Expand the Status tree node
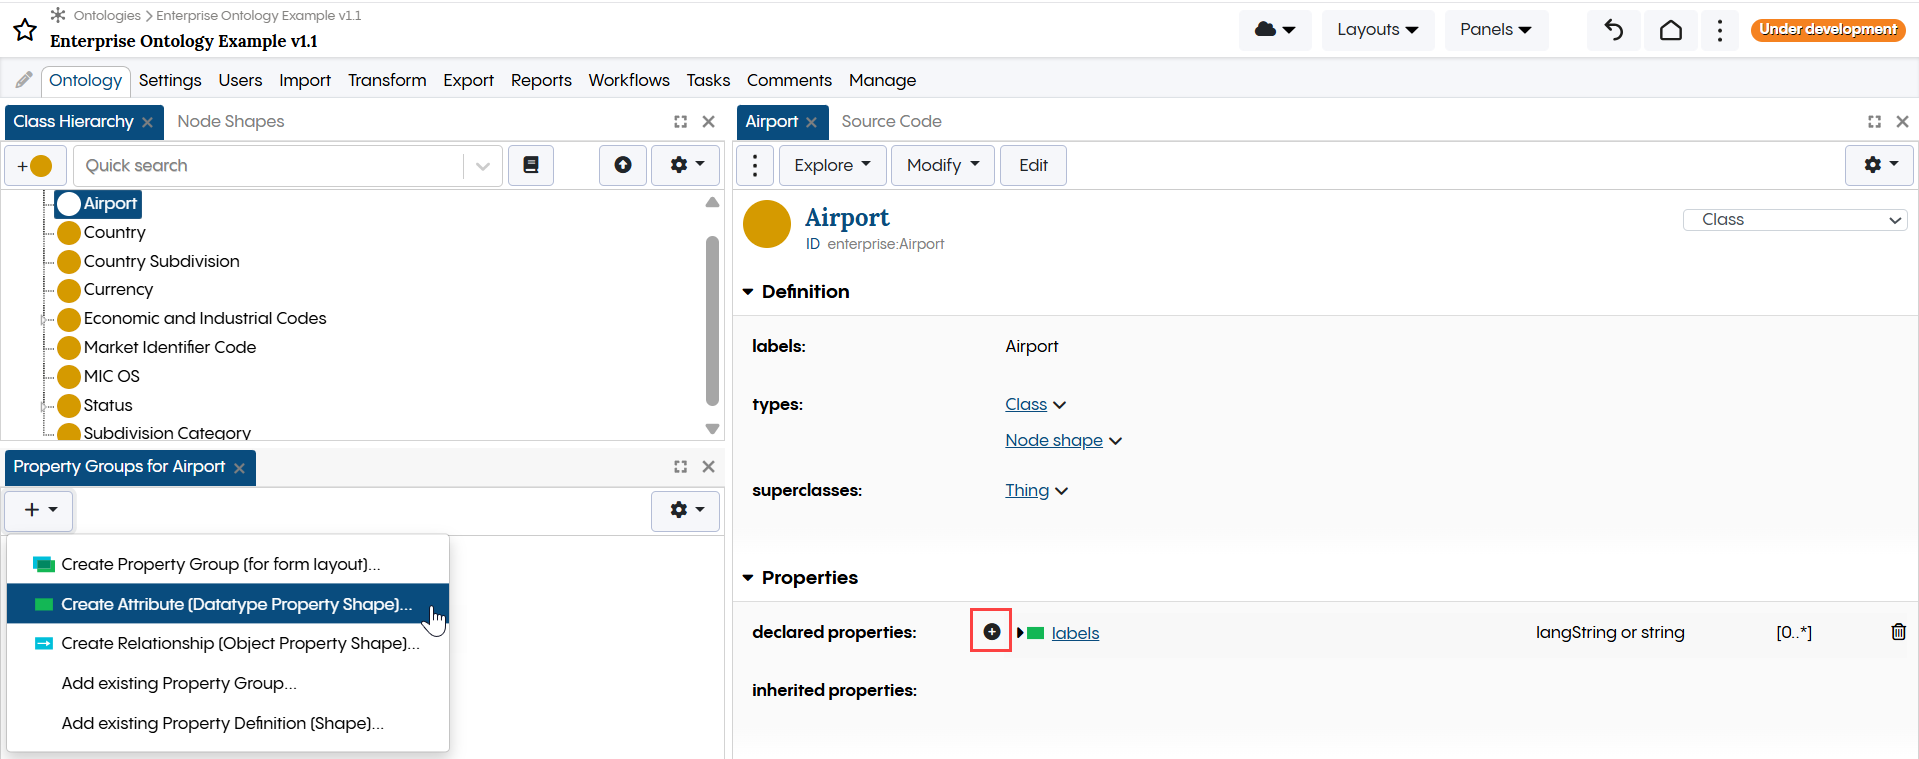Screen dimensions: 1919x759 43,406
